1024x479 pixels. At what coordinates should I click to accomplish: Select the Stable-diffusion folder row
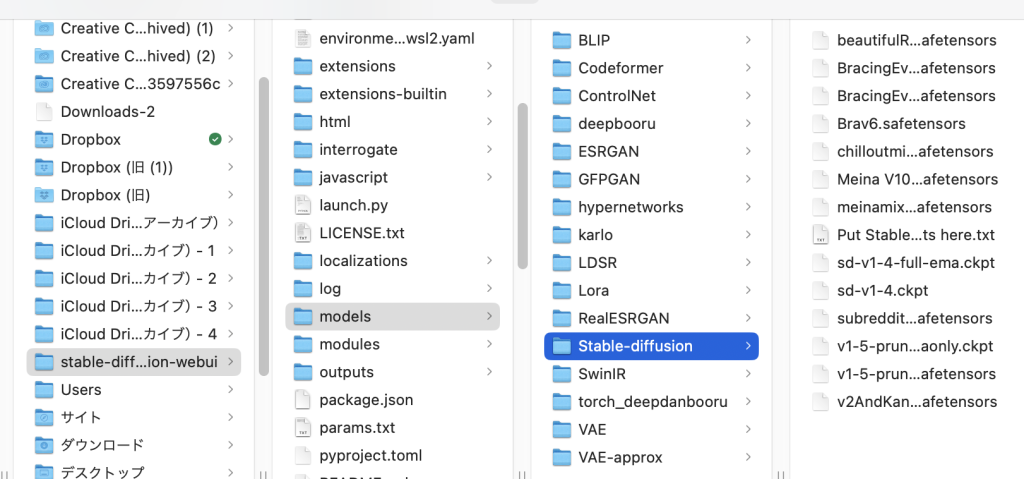coord(650,346)
